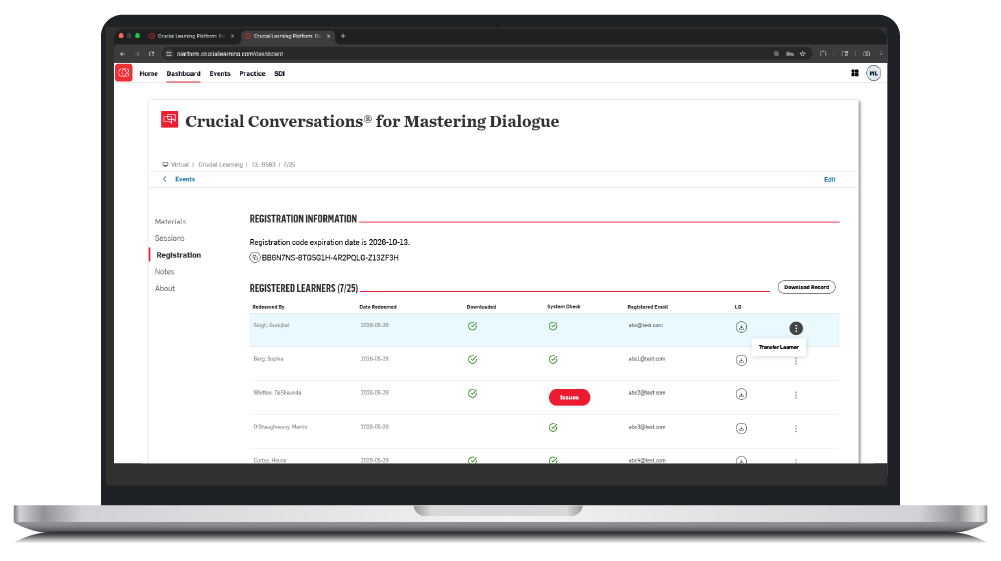This screenshot has height=561, width=1001.
Task: Click the name Whitten, DeShaunda
Action: point(277,393)
